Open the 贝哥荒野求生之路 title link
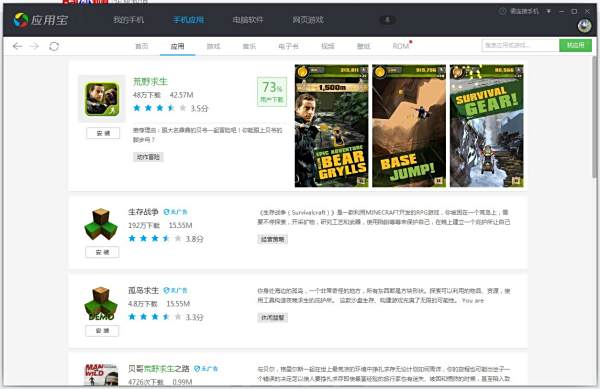This screenshot has width=600, height=389. click(159, 369)
